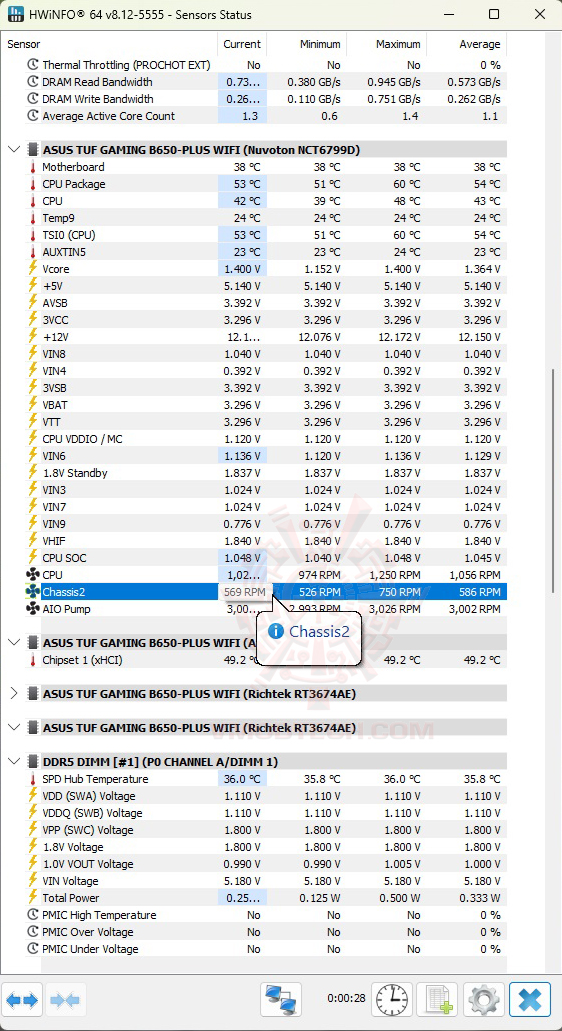
Task: Click clock icon beside PMIC High Temperature
Action: pos(32,915)
